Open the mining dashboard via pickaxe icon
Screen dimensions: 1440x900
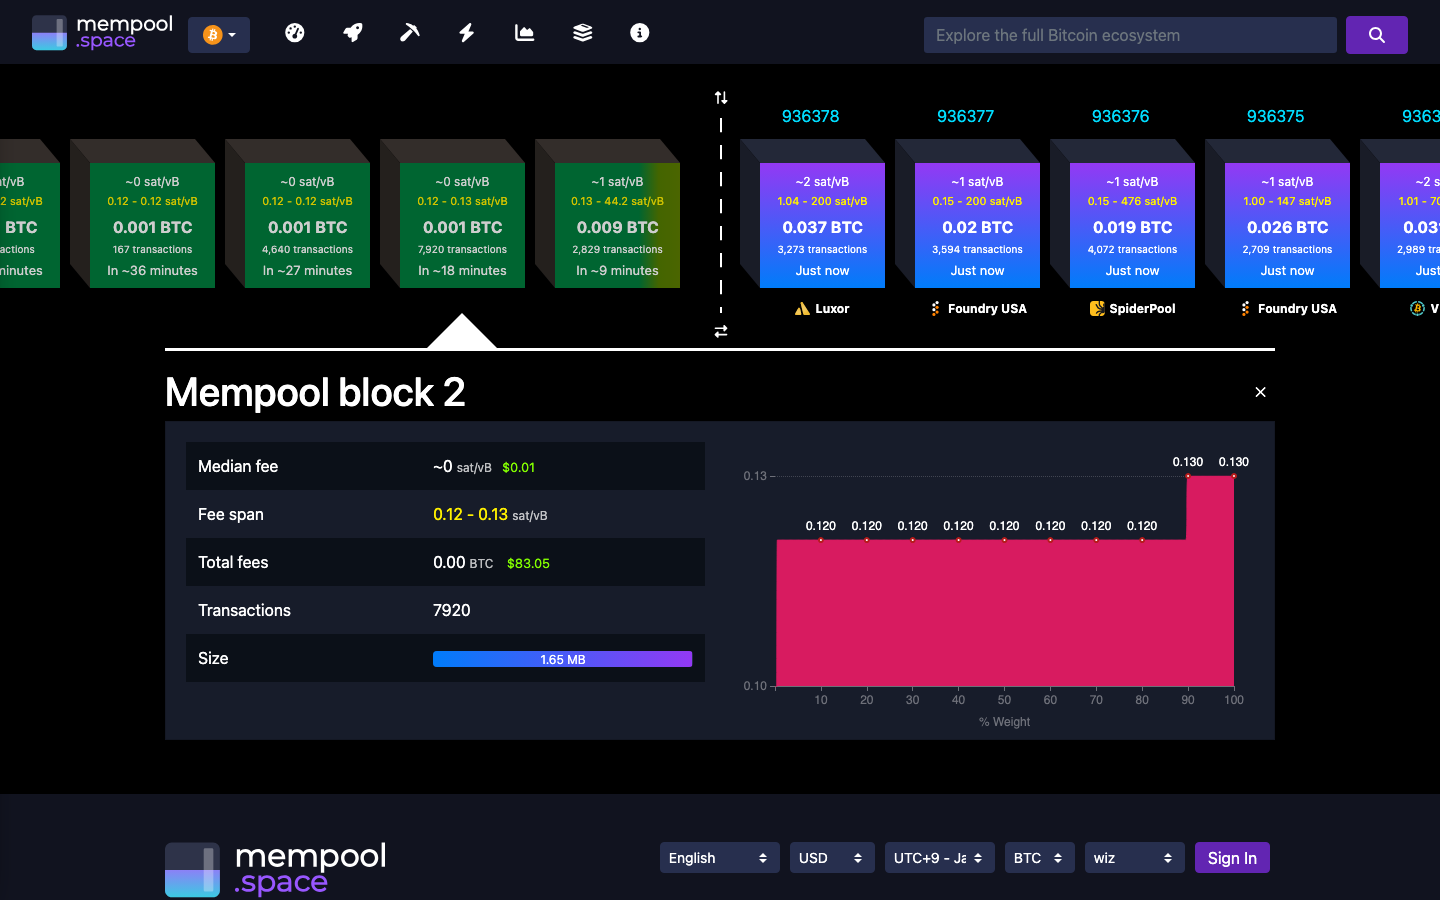click(409, 32)
